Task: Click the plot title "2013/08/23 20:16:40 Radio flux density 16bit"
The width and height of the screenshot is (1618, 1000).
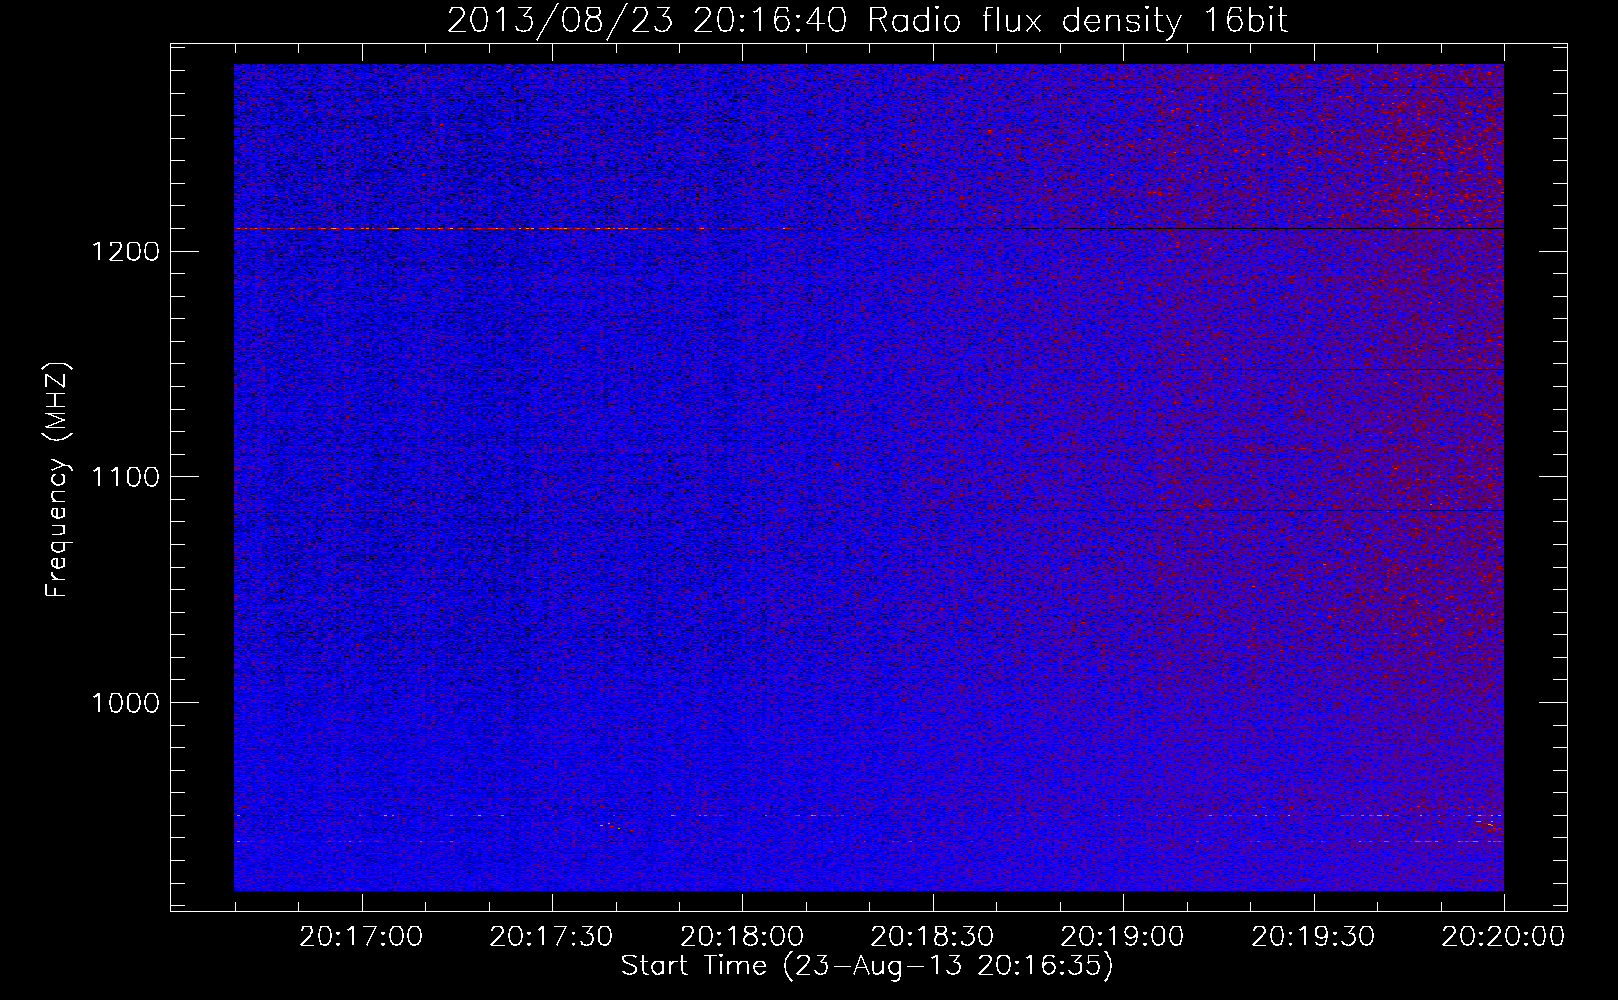Action: [867, 20]
